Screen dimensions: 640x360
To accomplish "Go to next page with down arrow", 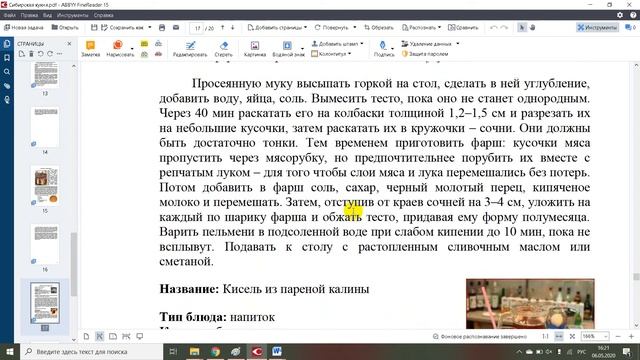I will [x=233, y=27].
